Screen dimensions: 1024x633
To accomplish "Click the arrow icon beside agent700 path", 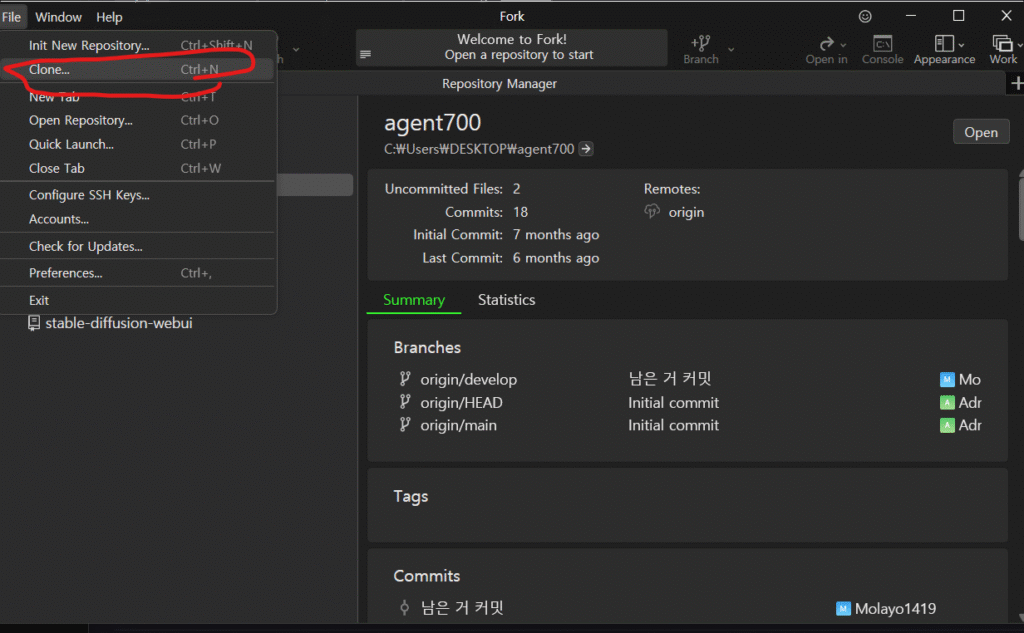I will 587,149.
